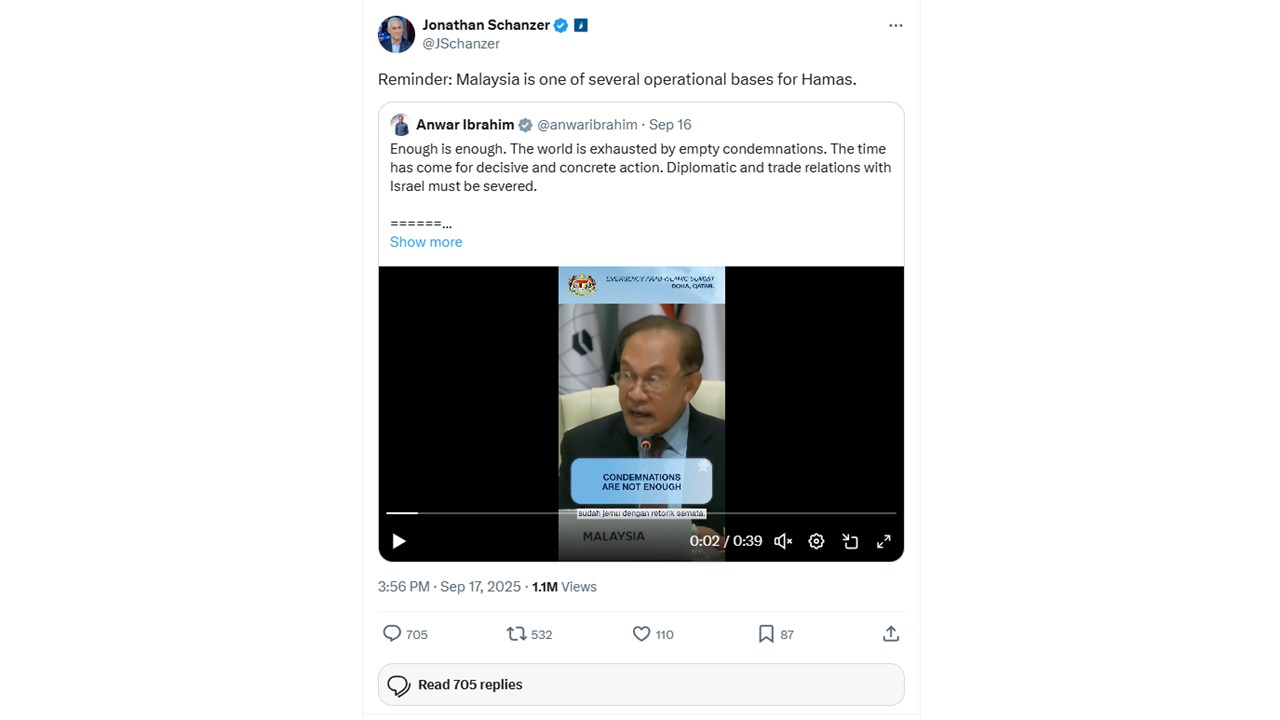This screenshot has width=1280, height=720.
Task: Open the tweet's more options menu
Action: coord(895,26)
